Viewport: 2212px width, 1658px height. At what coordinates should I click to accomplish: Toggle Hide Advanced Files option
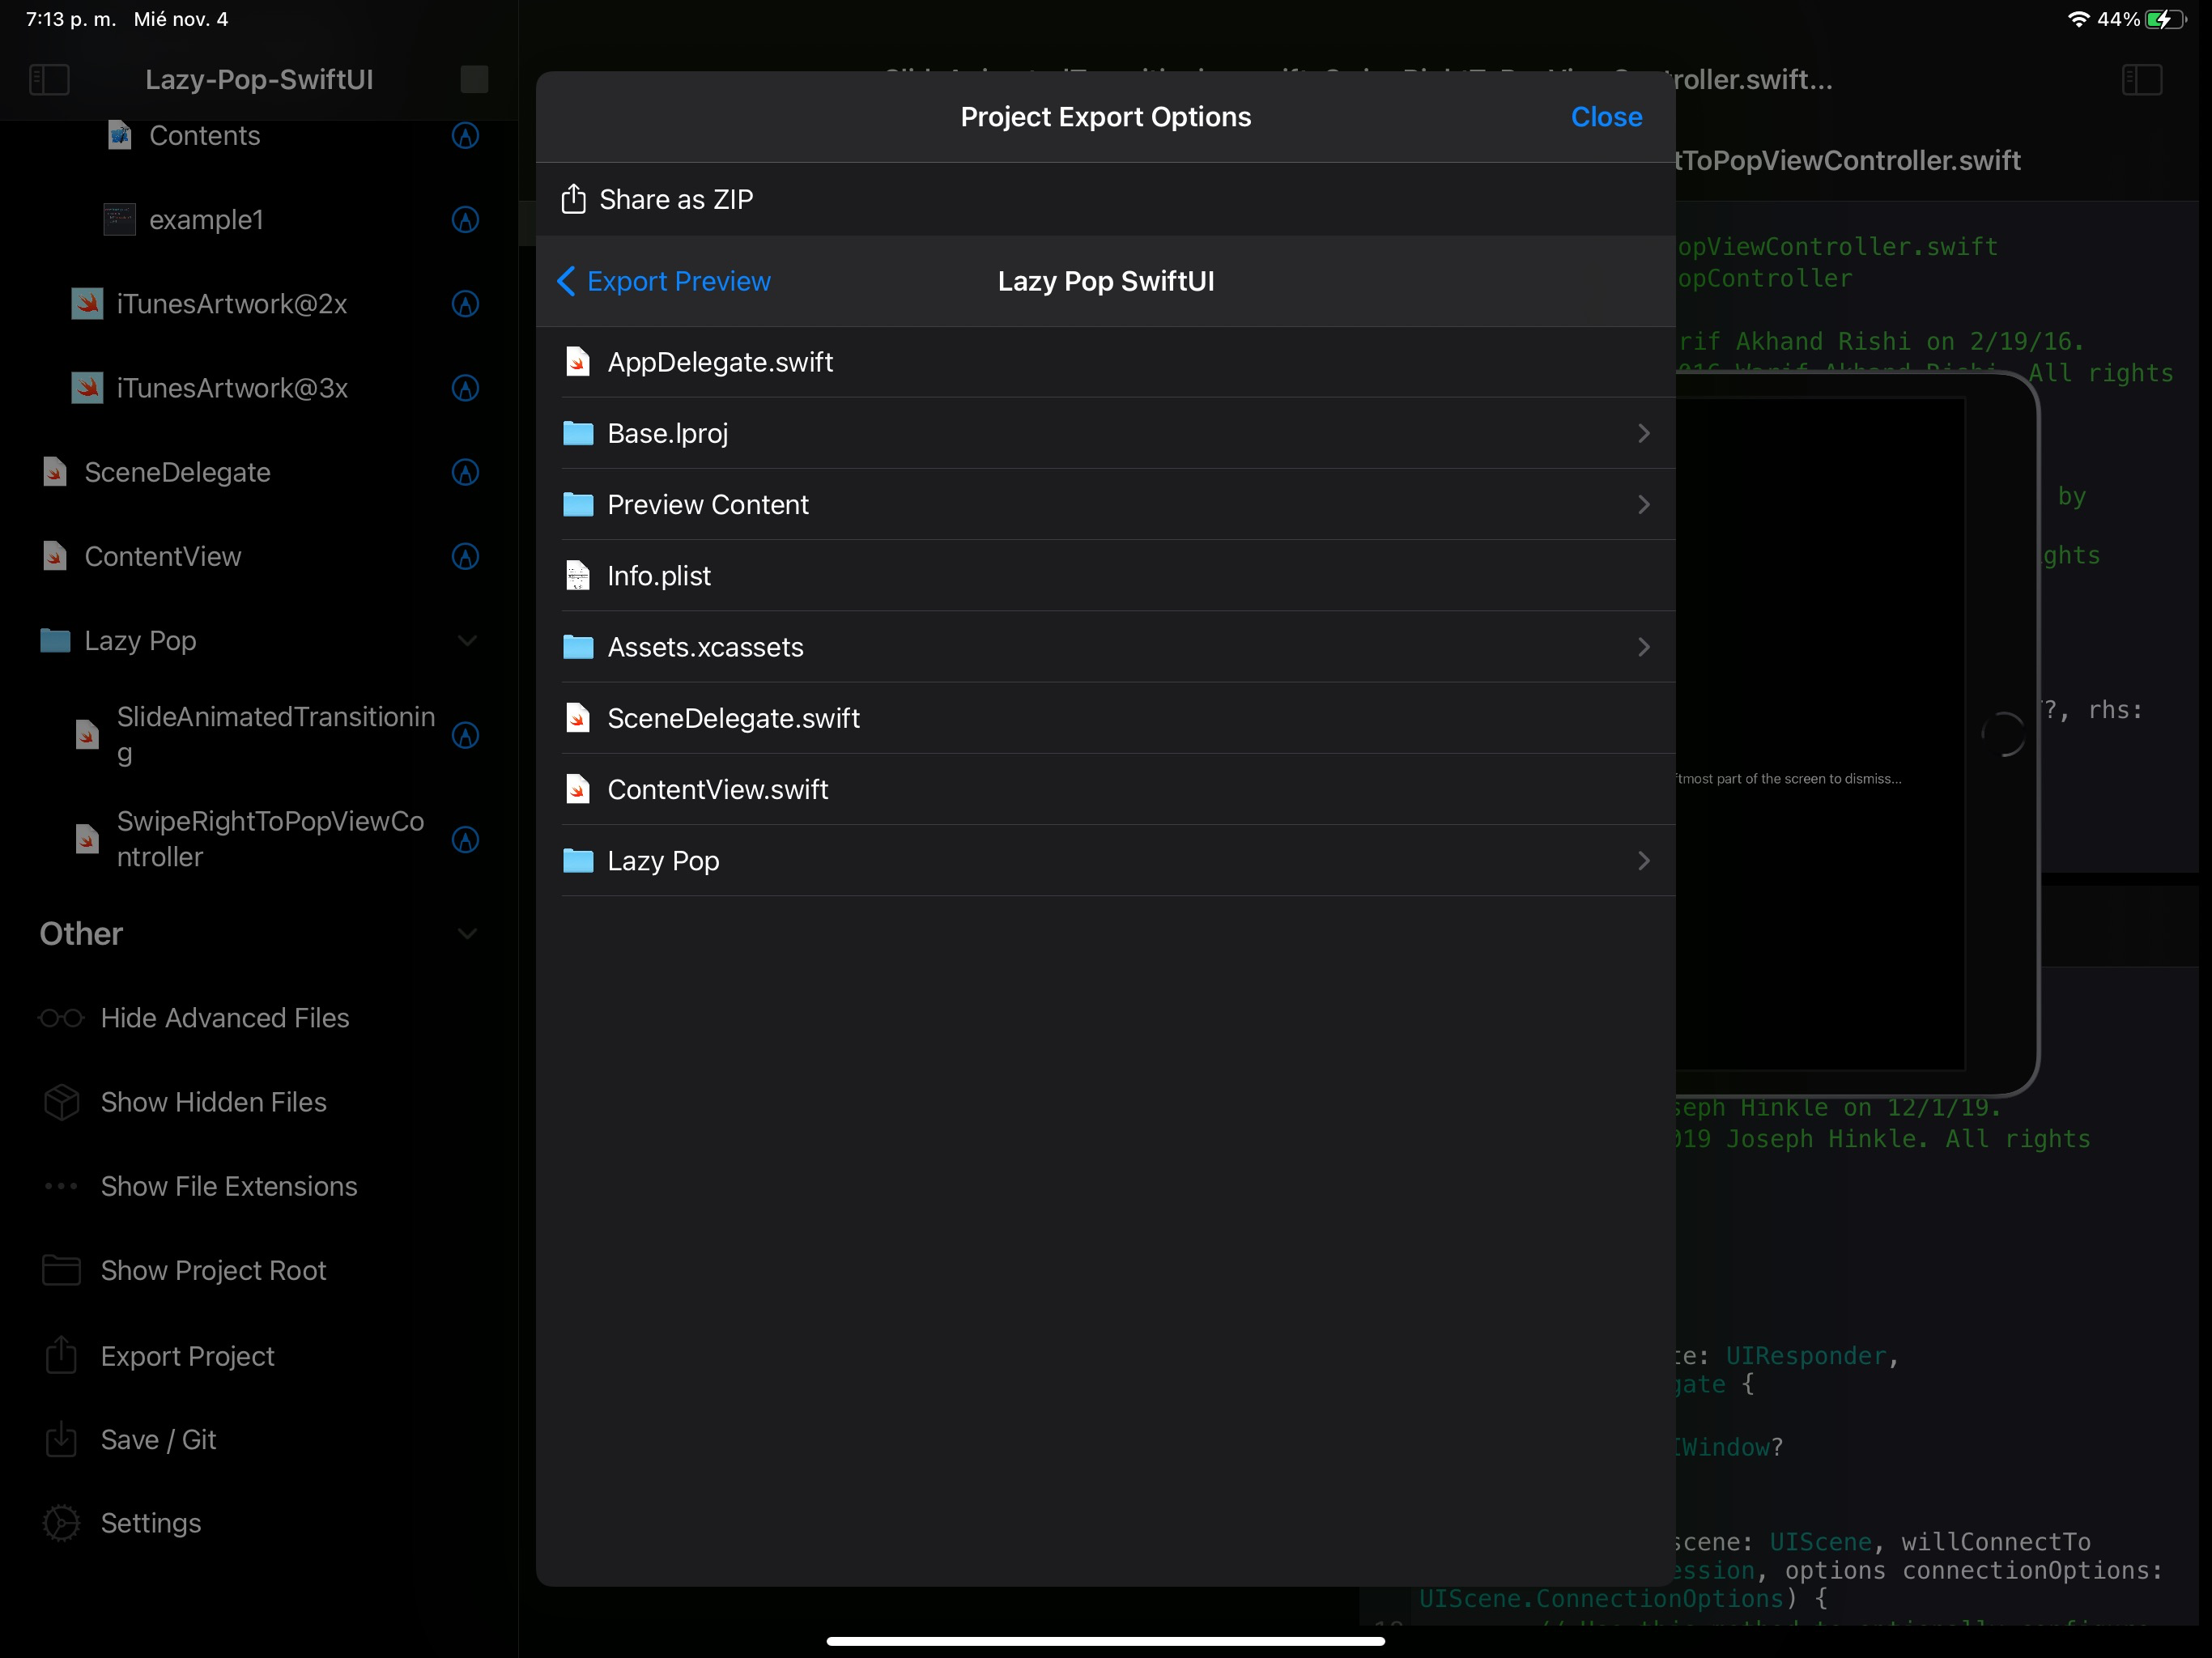[224, 1018]
